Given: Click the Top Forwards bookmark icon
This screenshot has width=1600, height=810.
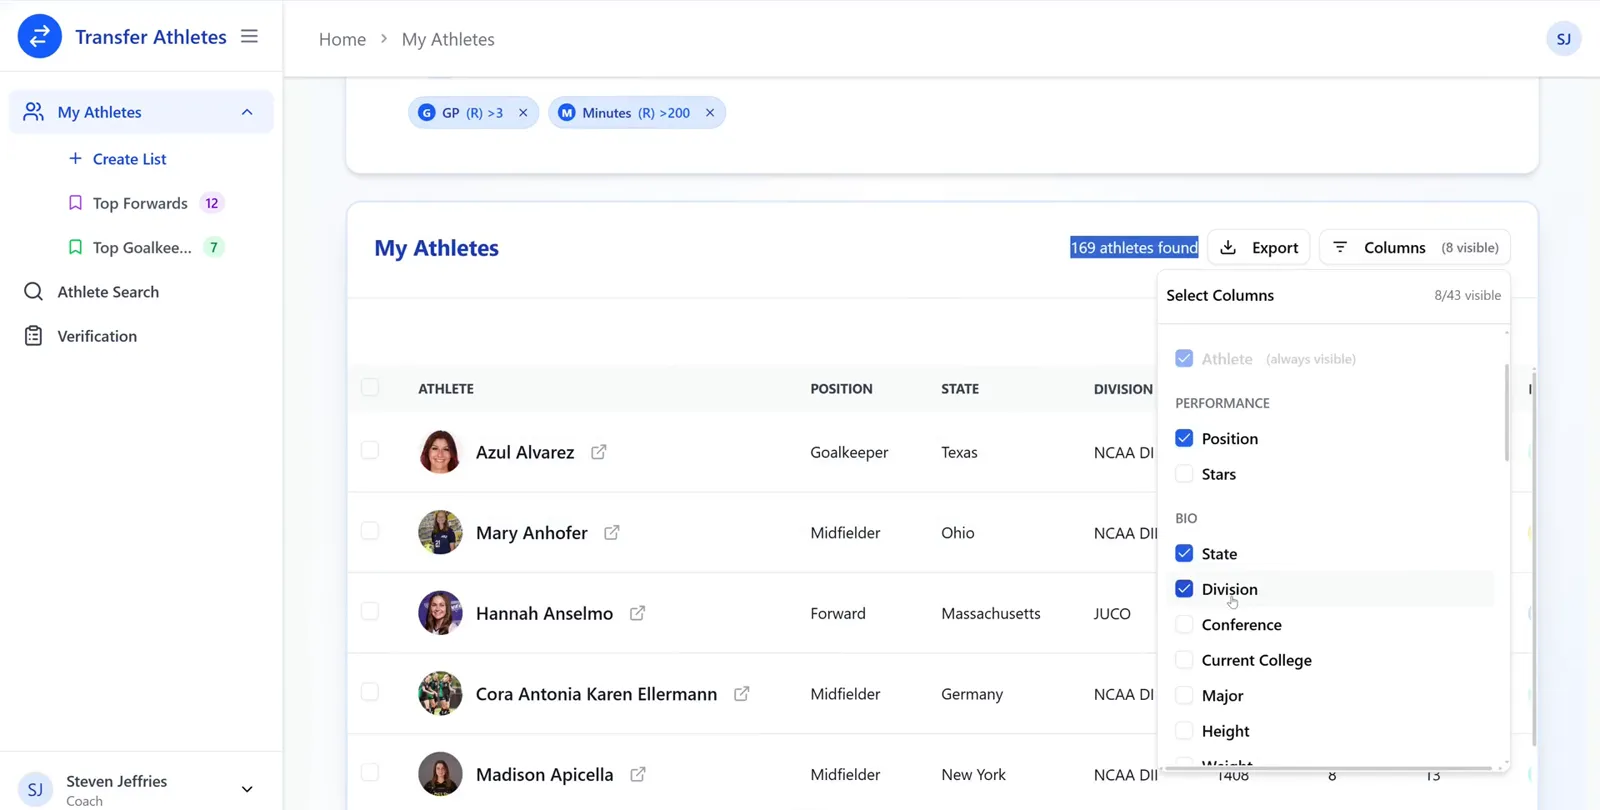Looking at the screenshot, I should click(x=75, y=203).
